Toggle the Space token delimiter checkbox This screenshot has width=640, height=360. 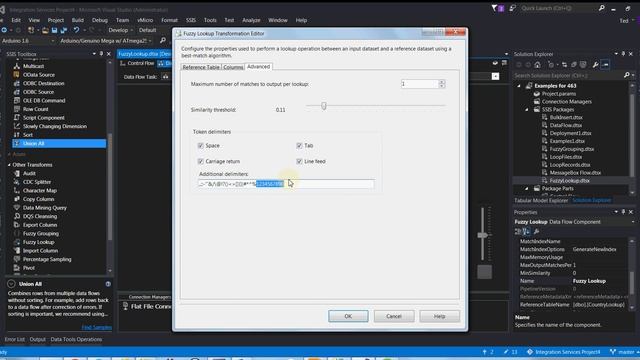pos(200,146)
